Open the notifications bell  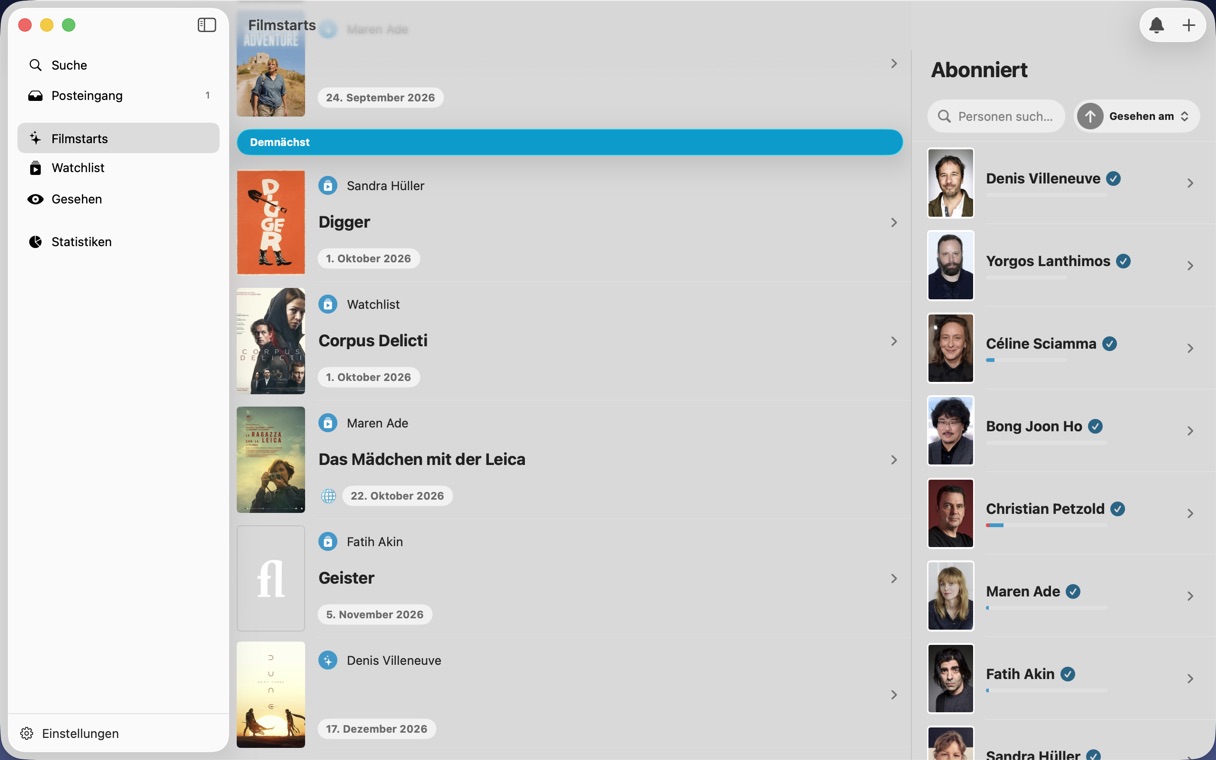click(1156, 25)
